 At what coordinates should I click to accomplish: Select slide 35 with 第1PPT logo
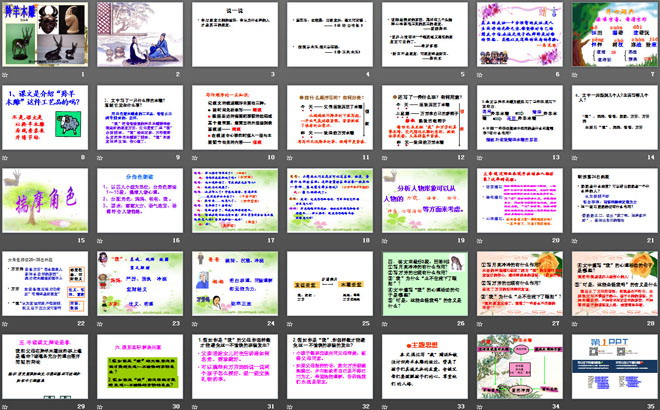coord(615,366)
